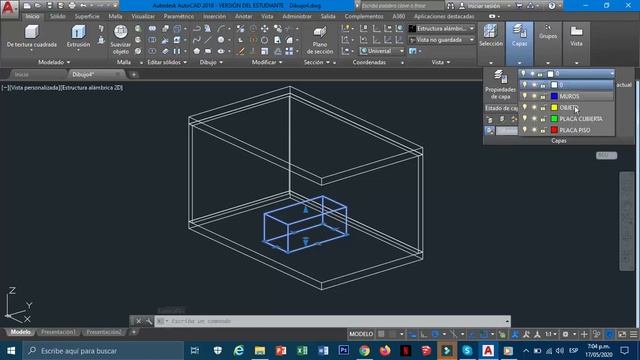Image resolution: width=640 pixels, height=360 pixels.
Task: Toggle freeze sun icon of OBJETO layer
Action: 534,107
